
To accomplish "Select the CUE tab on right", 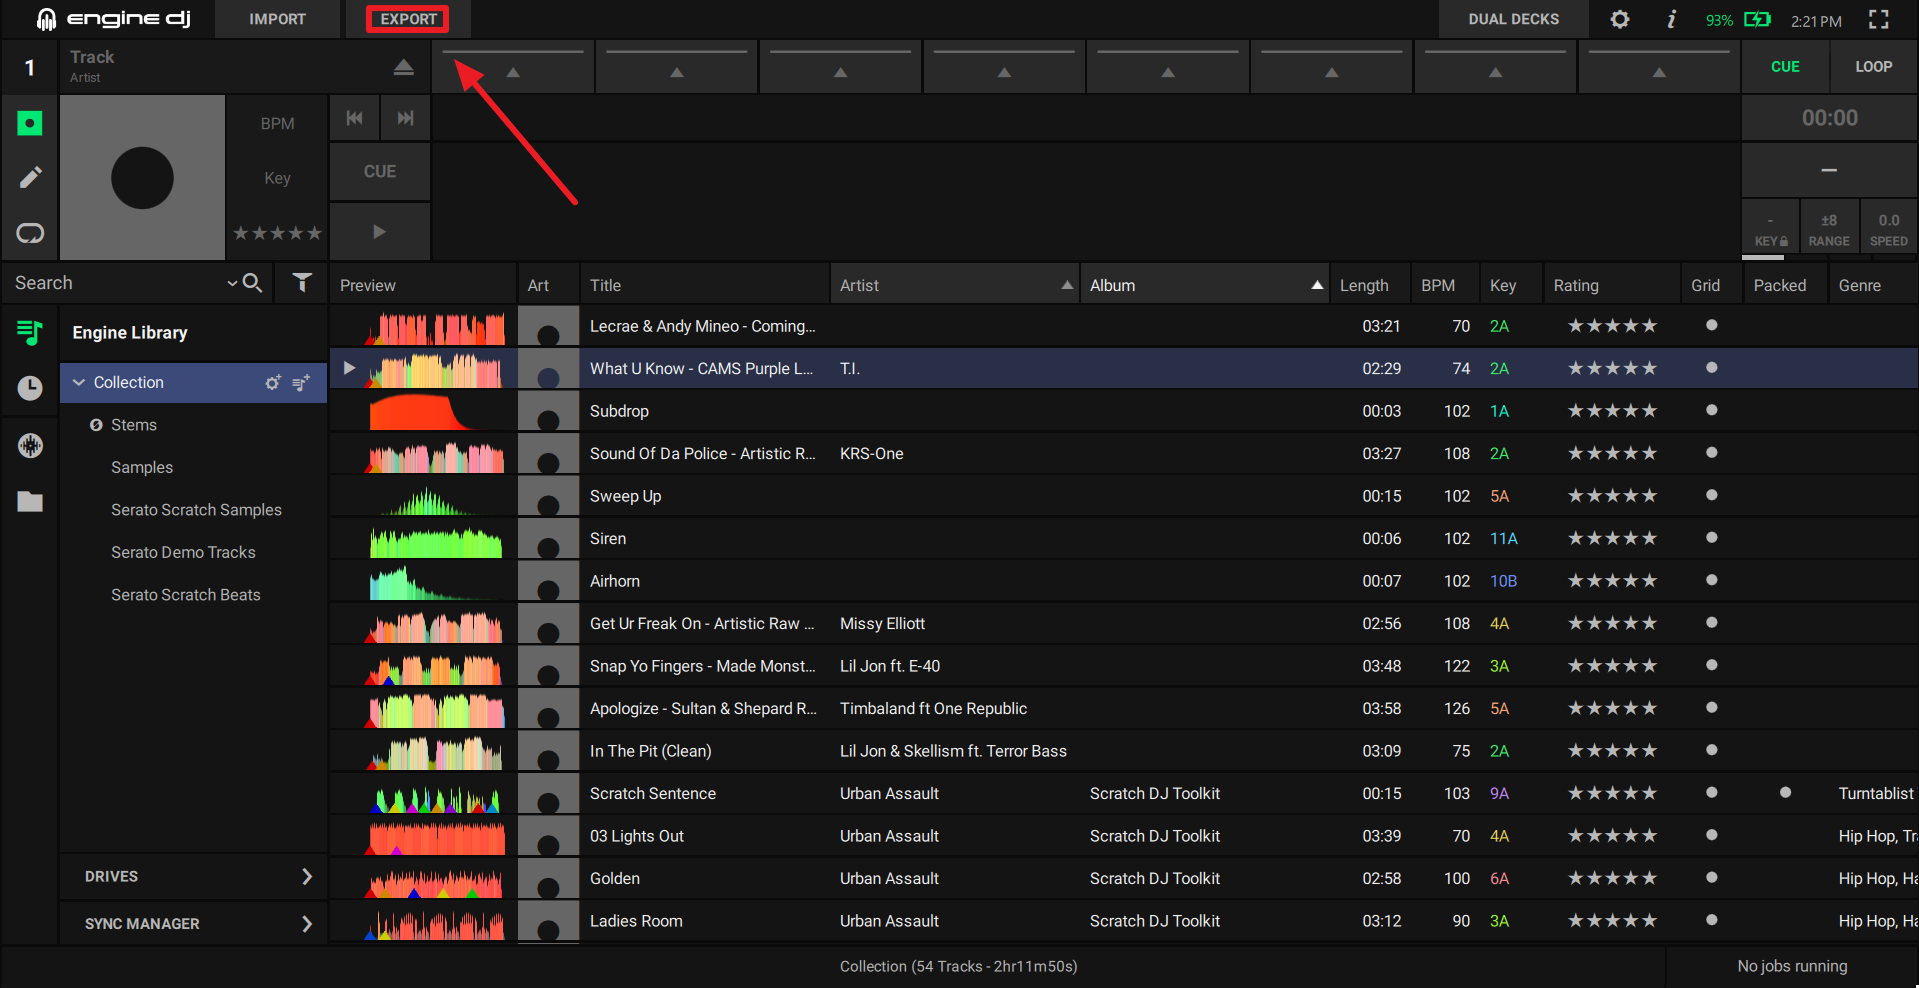I will tap(1785, 67).
